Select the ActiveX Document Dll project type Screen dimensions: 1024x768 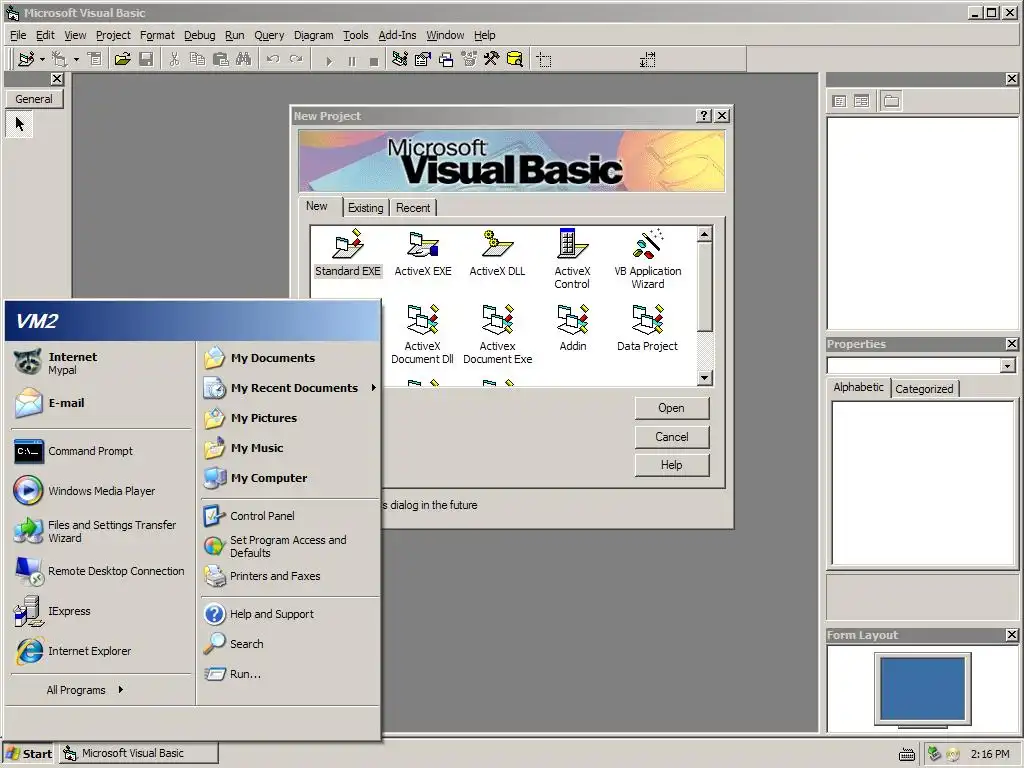423,334
